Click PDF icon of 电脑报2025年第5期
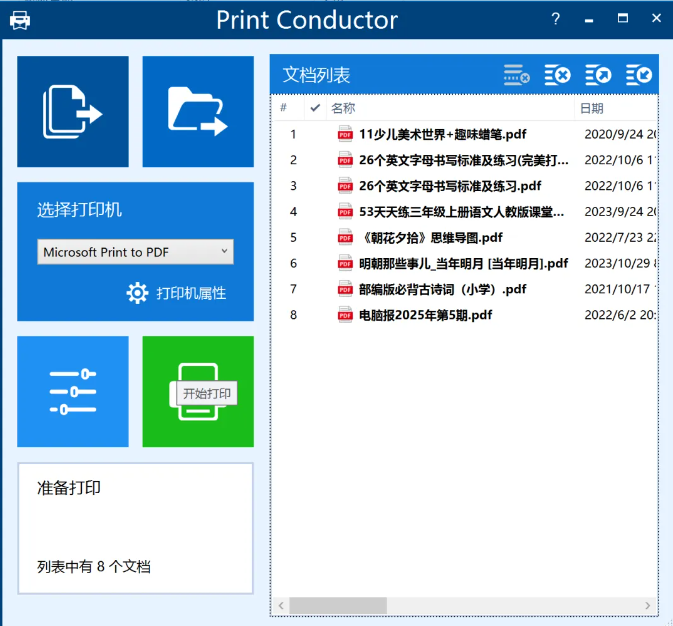The image size is (673, 626). [345, 314]
